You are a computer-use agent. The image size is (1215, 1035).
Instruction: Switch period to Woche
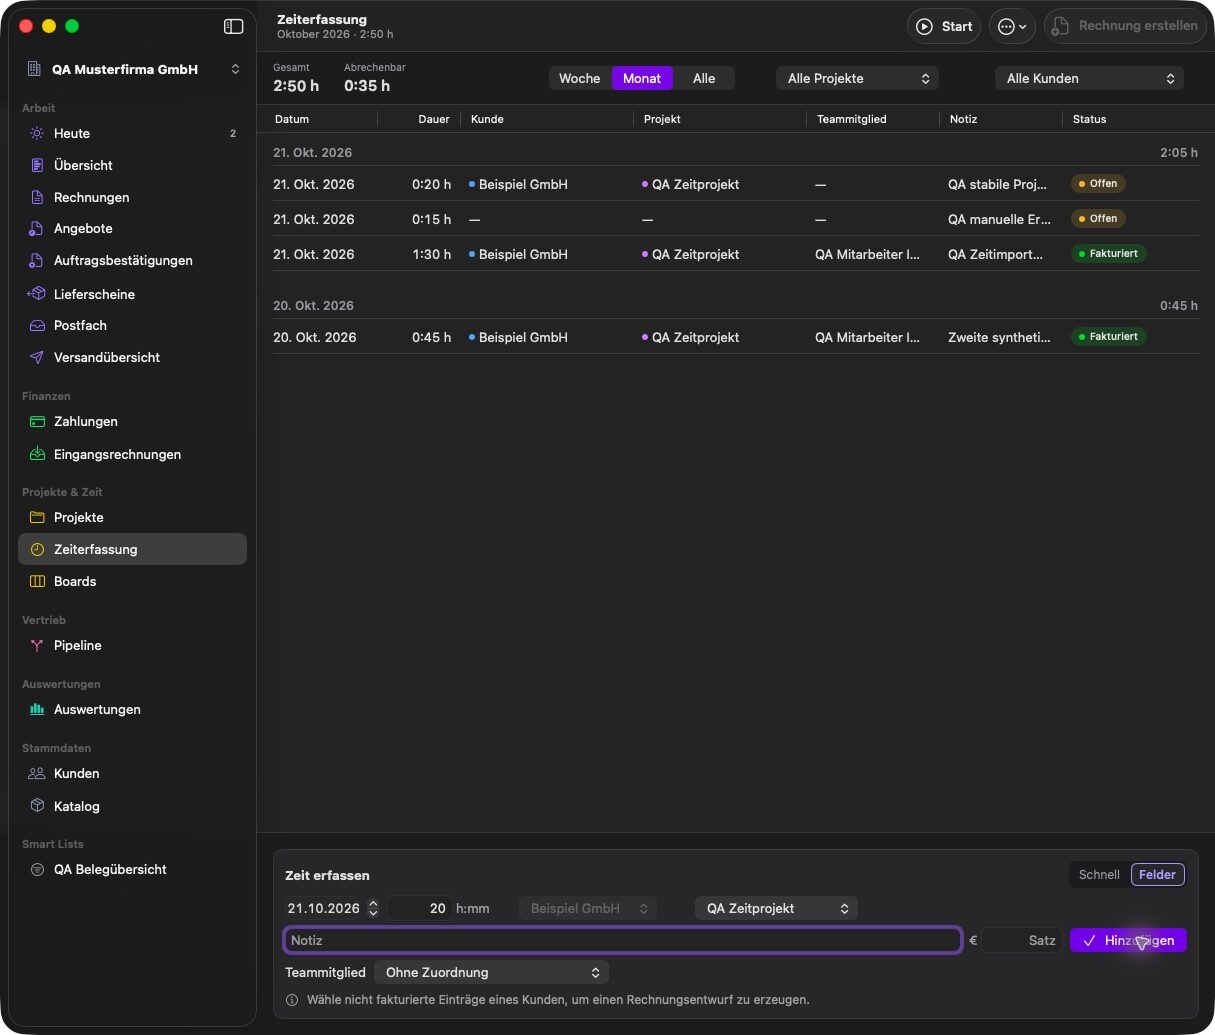tap(580, 78)
